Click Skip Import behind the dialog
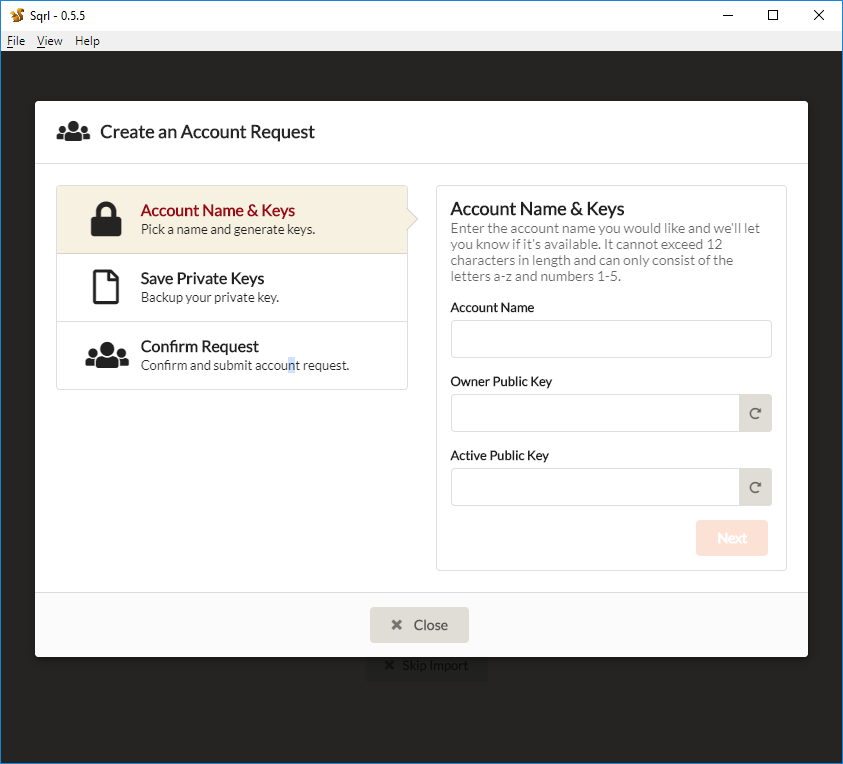The width and height of the screenshot is (843, 764). (x=426, y=666)
